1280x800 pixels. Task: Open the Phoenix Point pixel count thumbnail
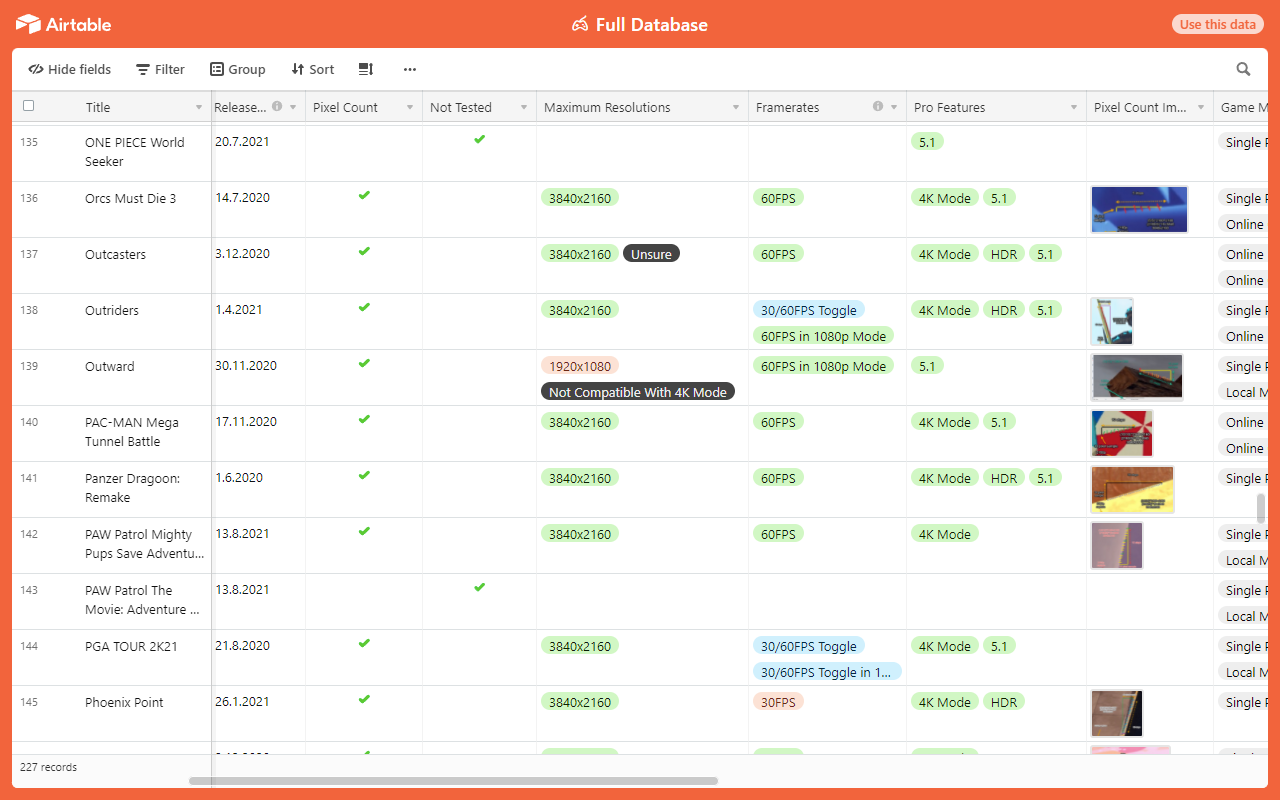(1117, 713)
